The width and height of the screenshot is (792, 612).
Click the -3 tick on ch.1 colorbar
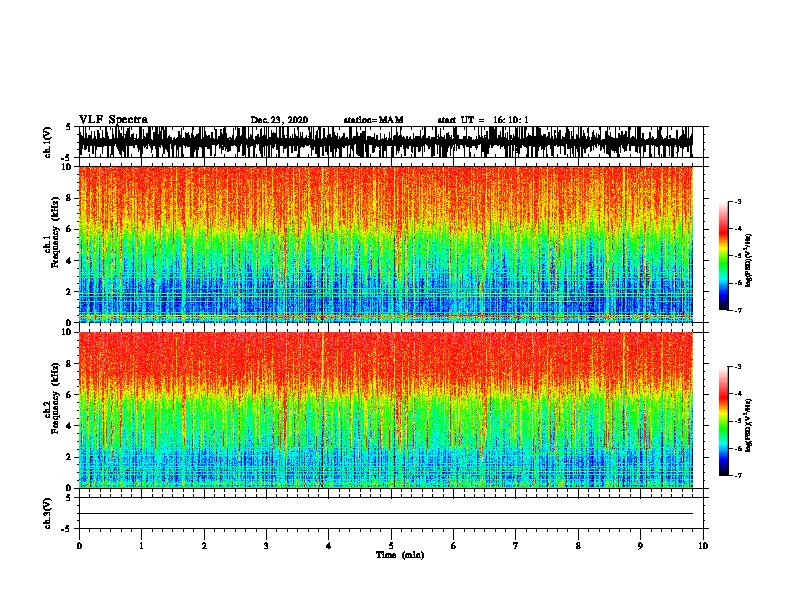737,202
